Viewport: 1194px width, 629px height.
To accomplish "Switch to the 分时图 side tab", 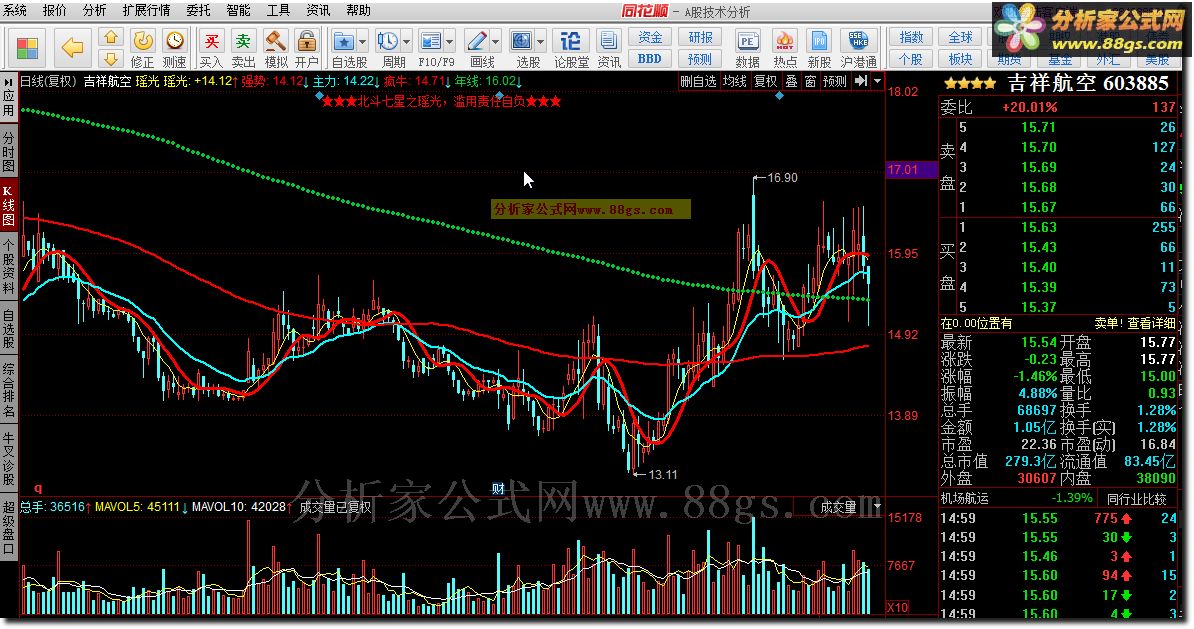I will [x=8, y=152].
